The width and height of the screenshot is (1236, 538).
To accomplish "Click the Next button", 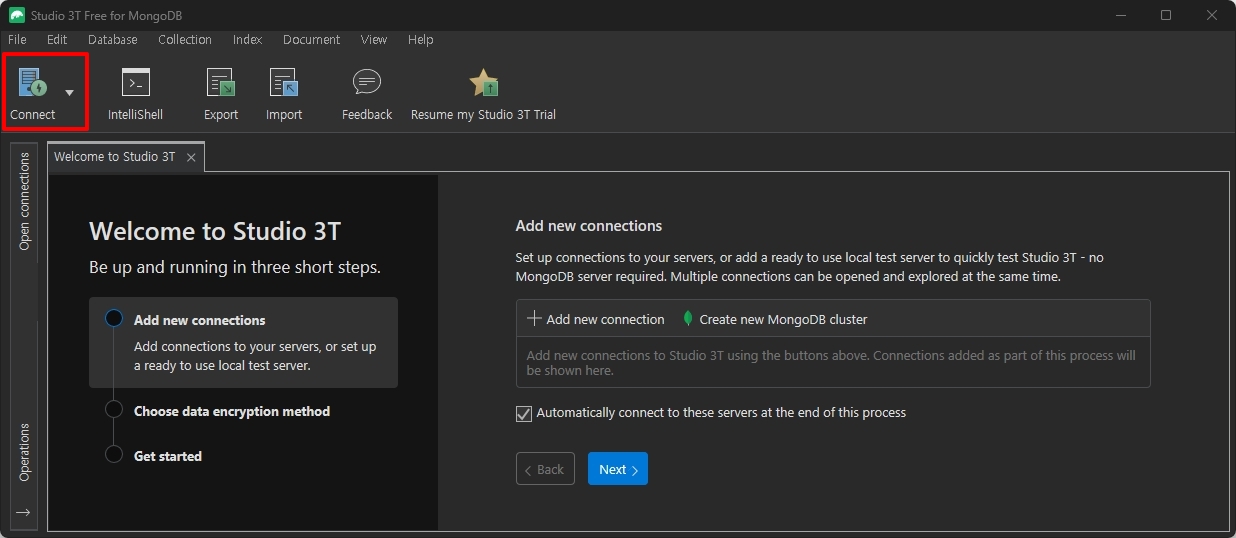I will 618,469.
